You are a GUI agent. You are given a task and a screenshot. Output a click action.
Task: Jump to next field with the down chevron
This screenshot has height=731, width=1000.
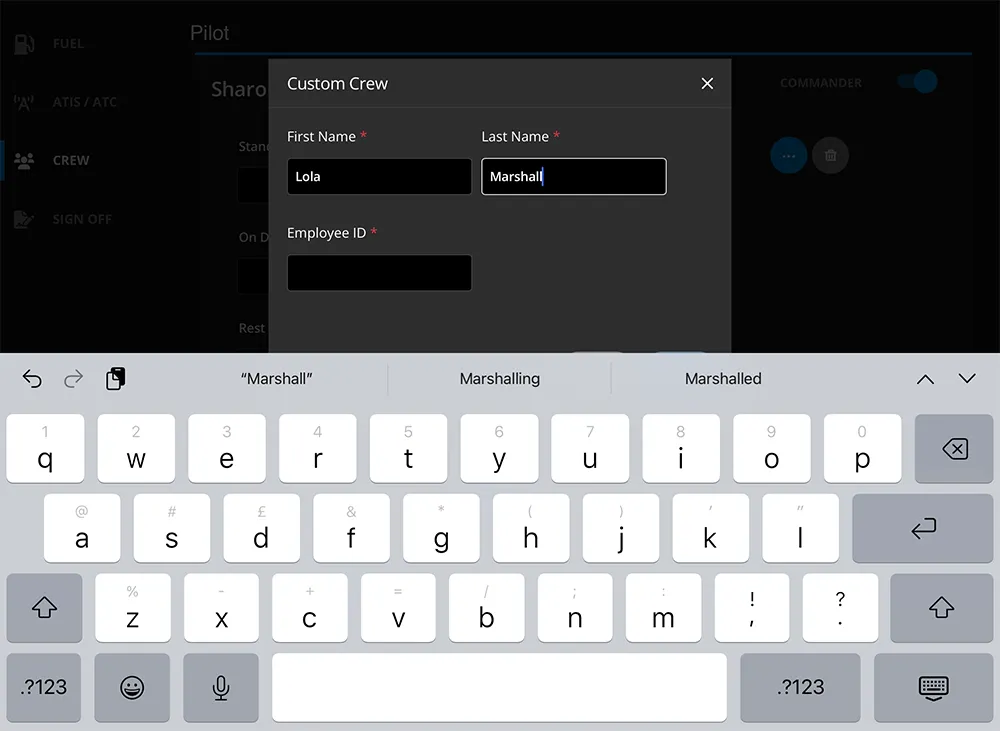pyautogui.click(x=966, y=379)
